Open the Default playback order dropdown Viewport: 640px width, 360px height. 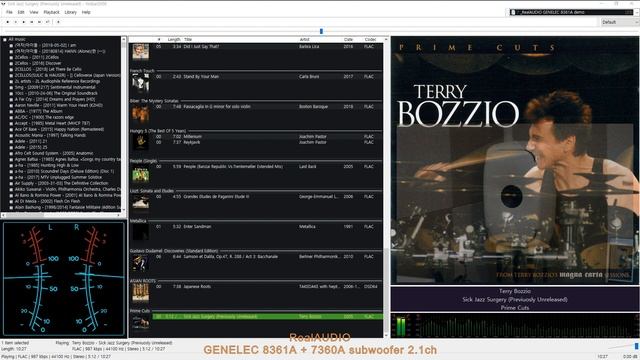(620, 22)
